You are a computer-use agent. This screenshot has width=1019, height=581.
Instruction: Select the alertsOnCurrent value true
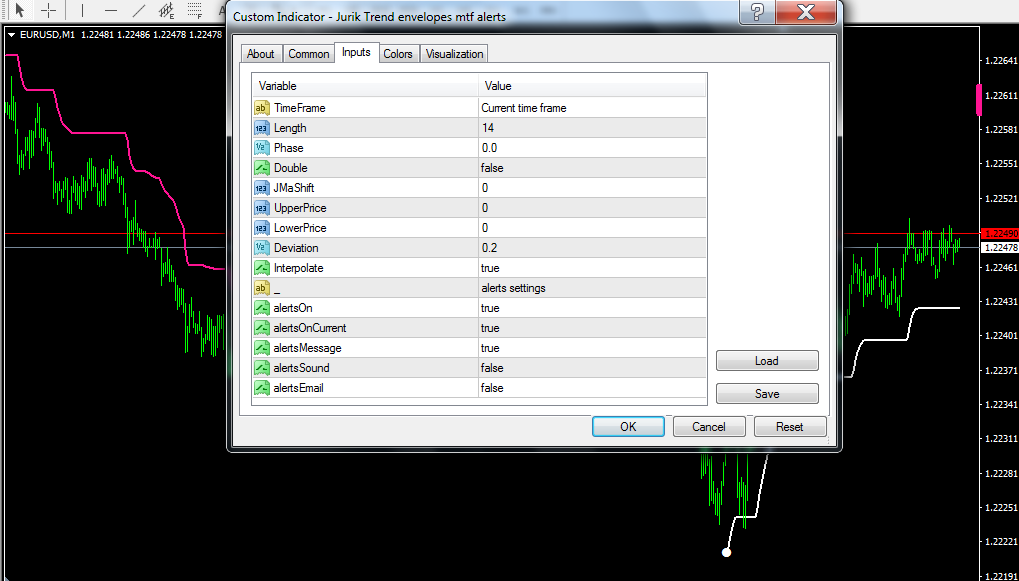click(x=592, y=328)
